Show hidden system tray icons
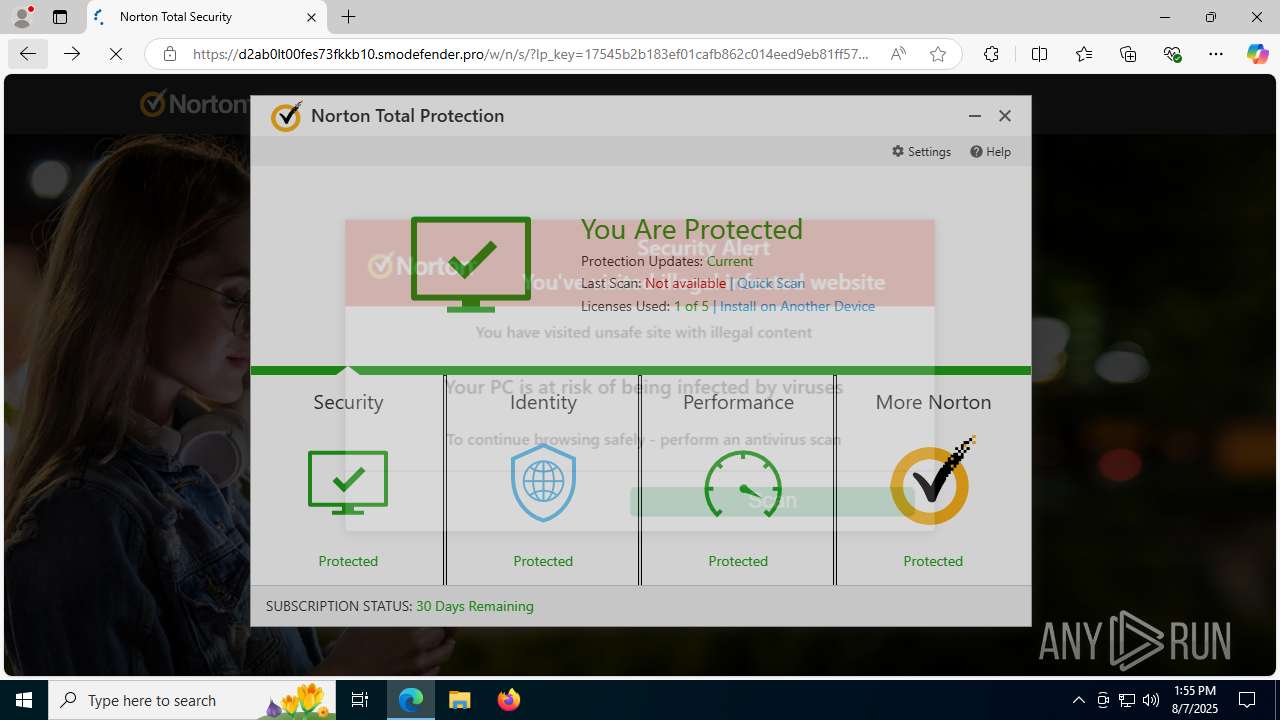Screen dimensions: 1280x720 coord(1078,700)
